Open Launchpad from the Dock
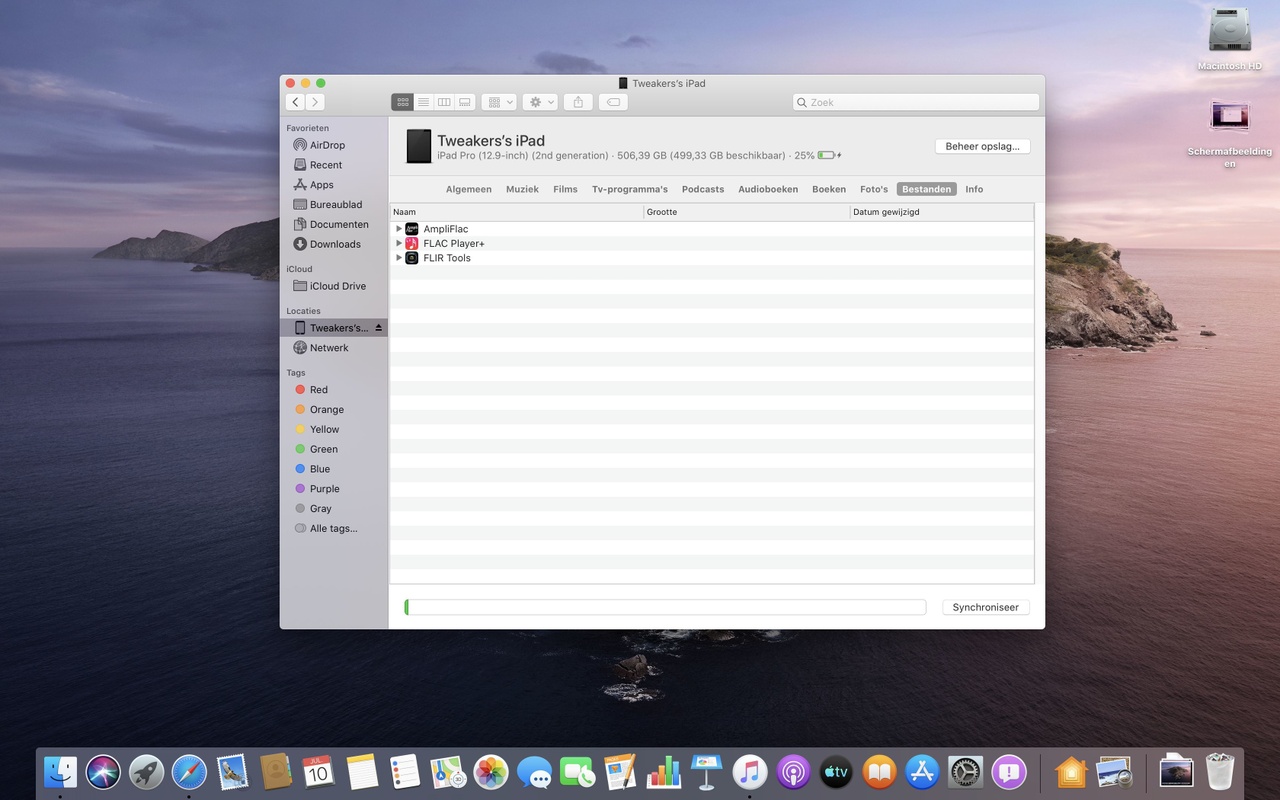Image resolution: width=1280 pixels, height=800 pixels. (146, 772)
